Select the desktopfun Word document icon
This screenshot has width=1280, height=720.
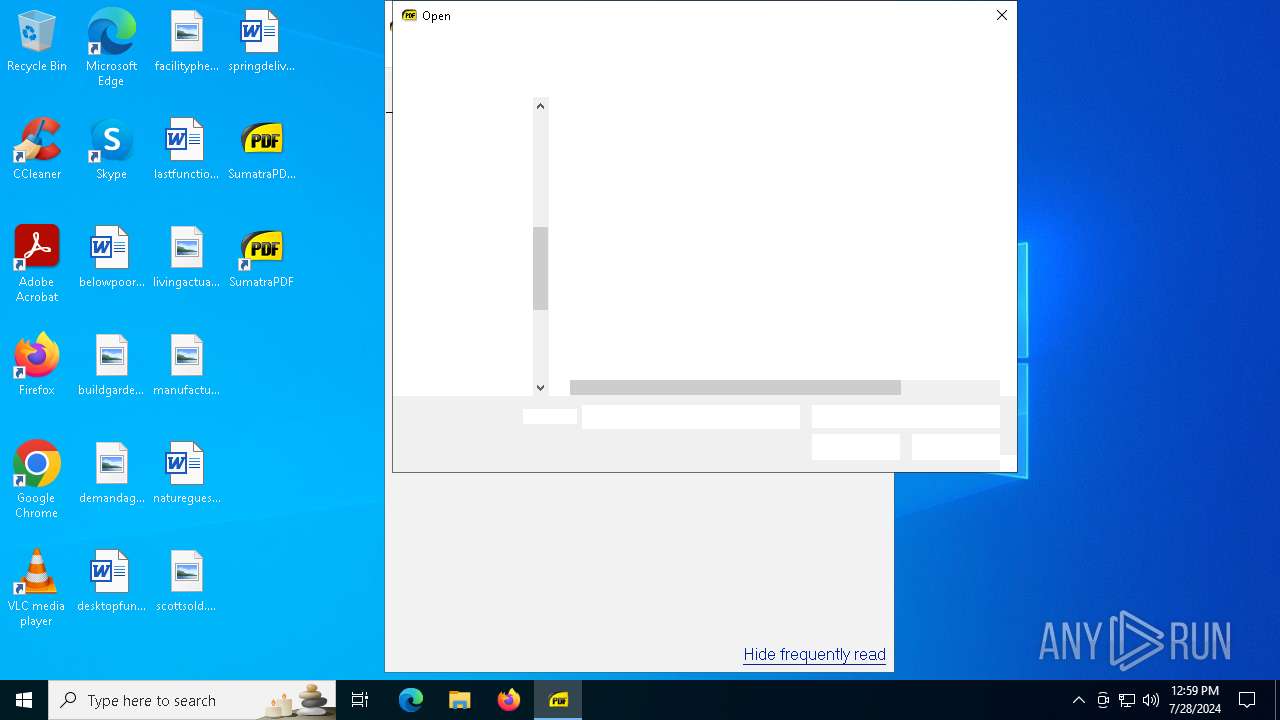pyautogui.click(x=111, y=582)
